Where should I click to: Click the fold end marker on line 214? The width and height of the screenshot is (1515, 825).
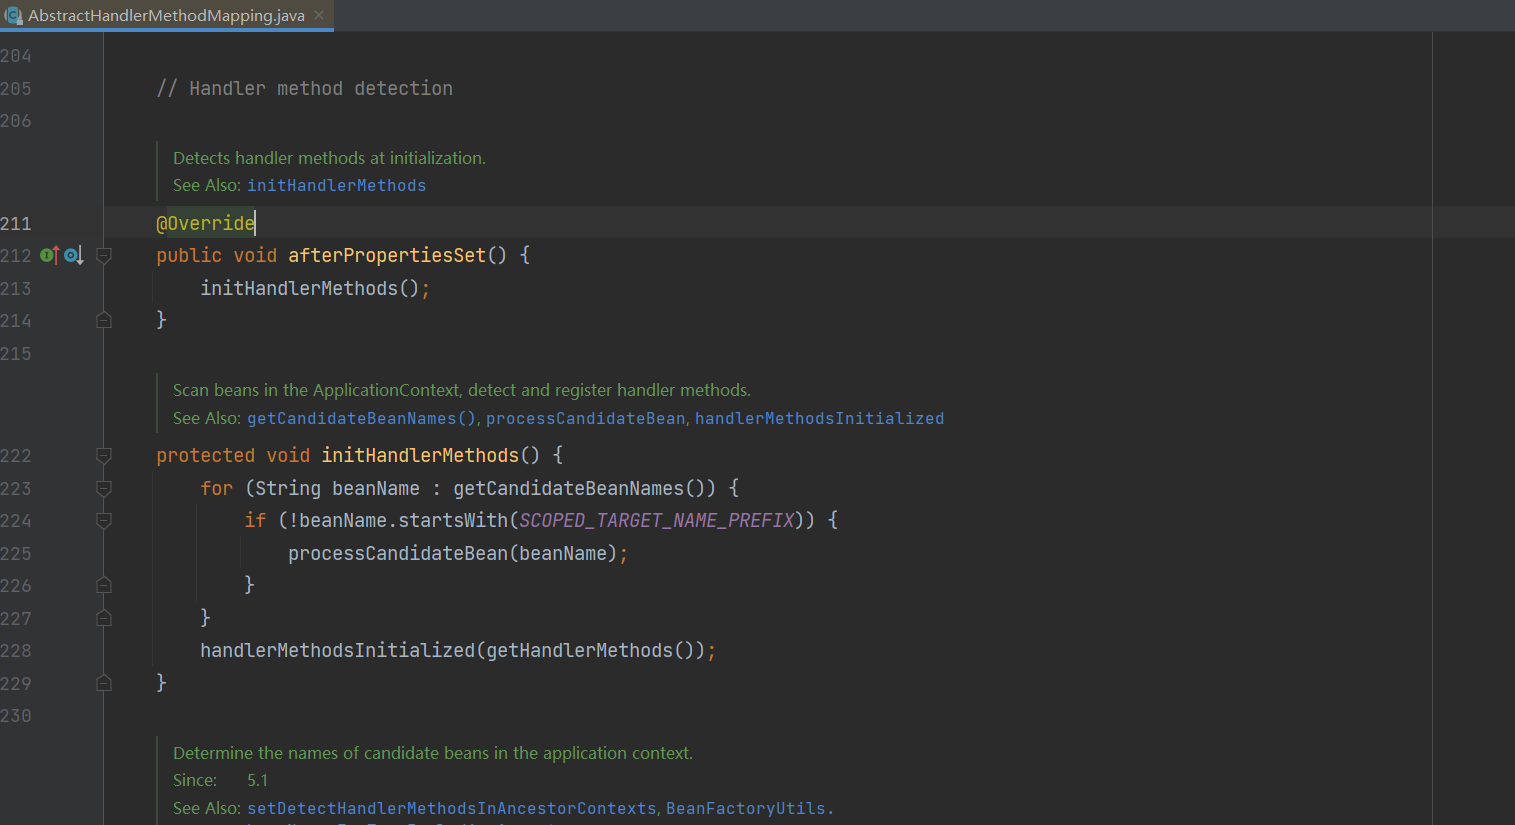point(104,320)
